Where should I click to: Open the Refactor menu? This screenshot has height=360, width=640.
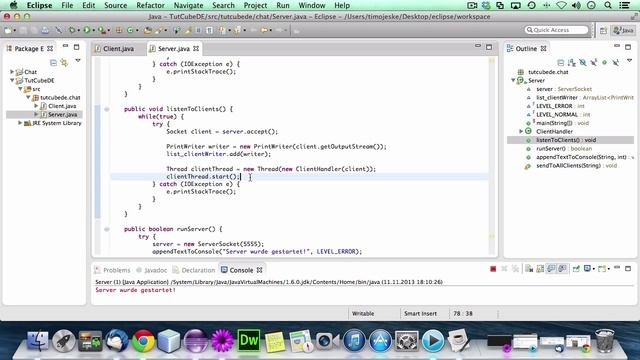[x=150, y=5]
